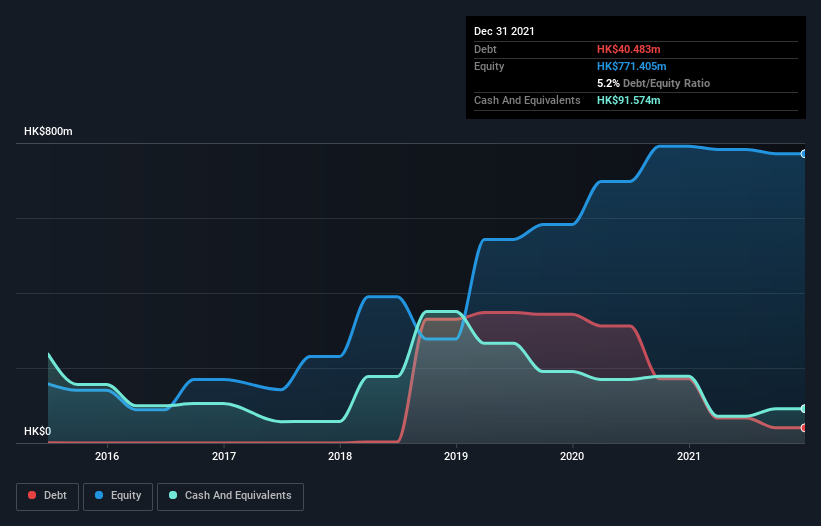Click the 2021 x-axis label

[689, 456]
